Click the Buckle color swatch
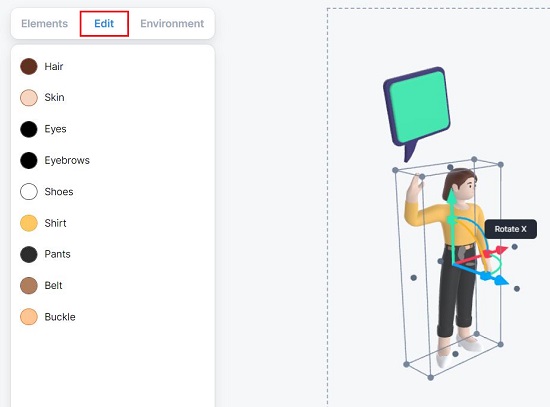The width and height of the screenshot is (550, 407). pyautogui.click(x=29, y=317)
